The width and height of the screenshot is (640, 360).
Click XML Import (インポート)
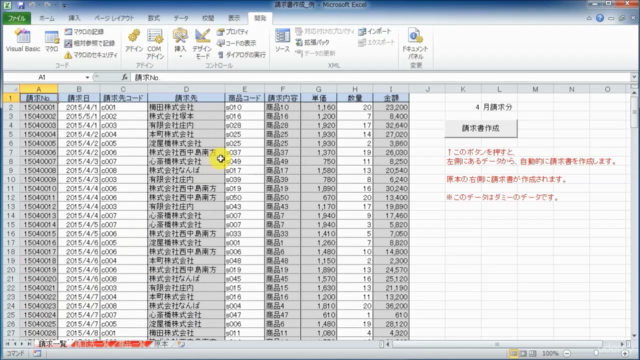pyautogui.click(x=375, y=31)
